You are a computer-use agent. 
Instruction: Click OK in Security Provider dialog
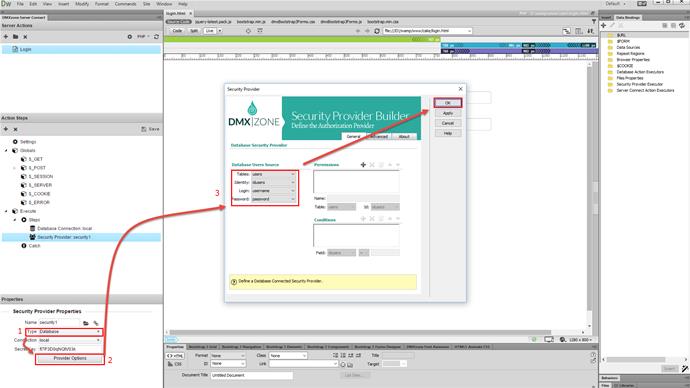(x=448, y=103)
